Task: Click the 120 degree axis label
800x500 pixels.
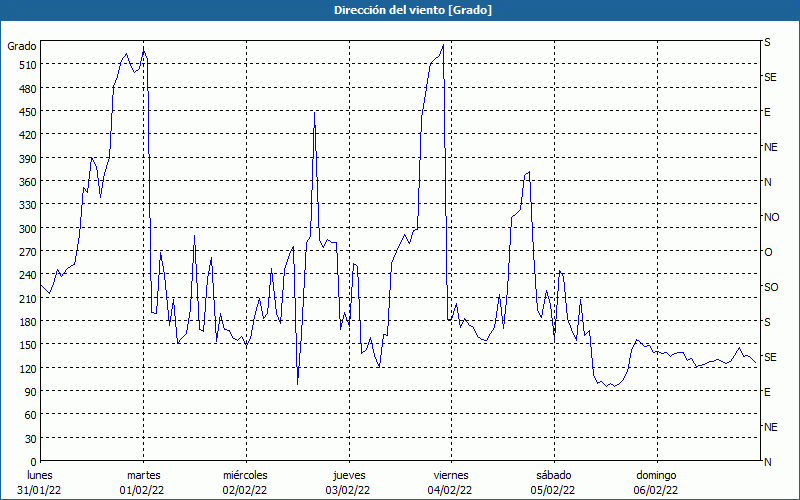Action: point(29,368)
